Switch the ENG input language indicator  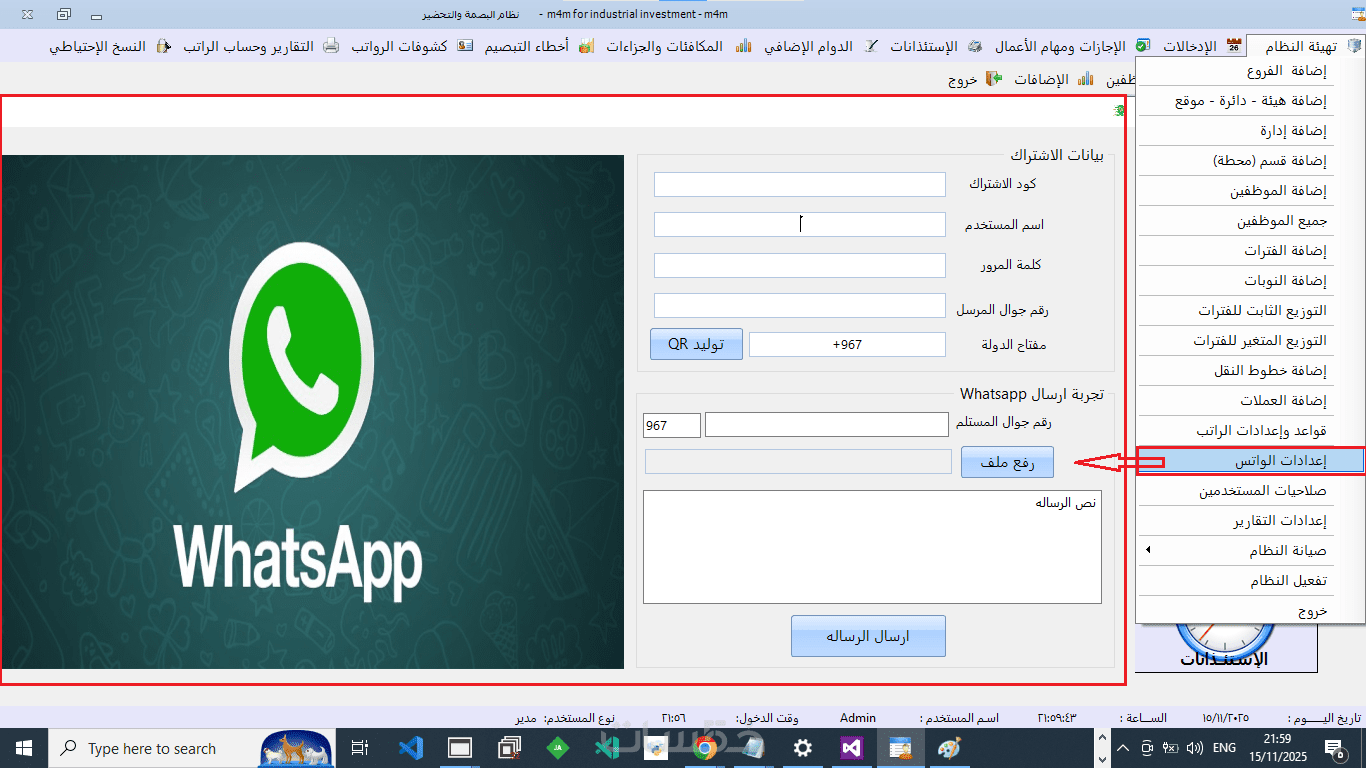pos(1224,748)
